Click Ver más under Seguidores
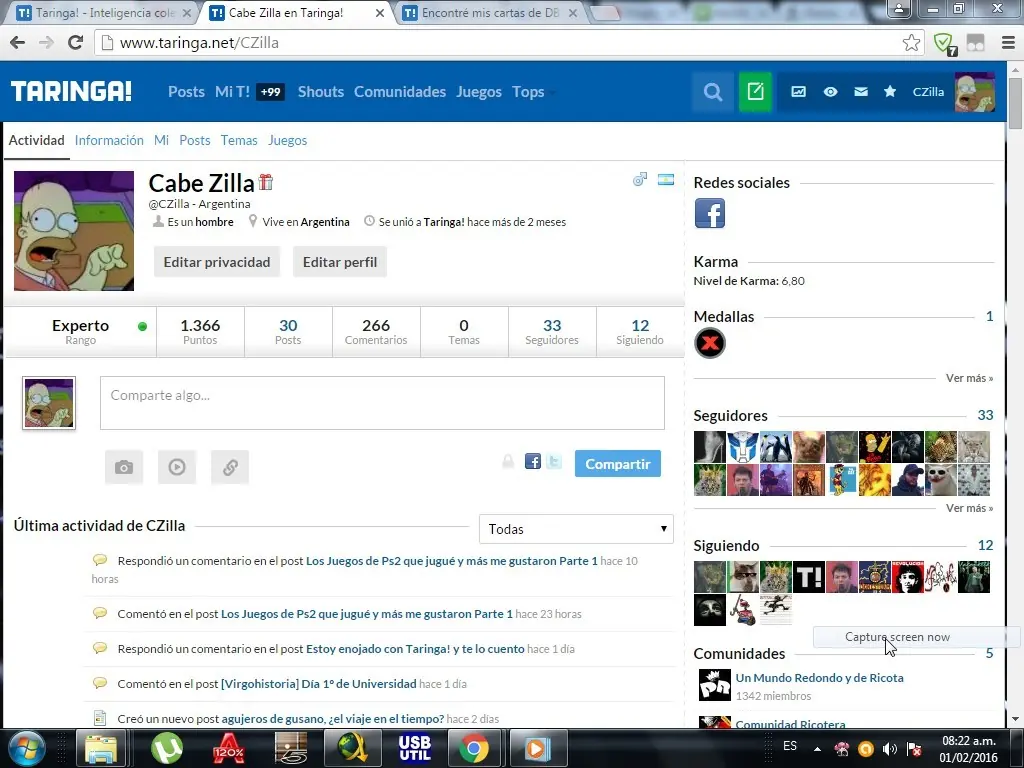Viewport: 1024px width, 768px height. pyautogui.click(x=969, y=508)
